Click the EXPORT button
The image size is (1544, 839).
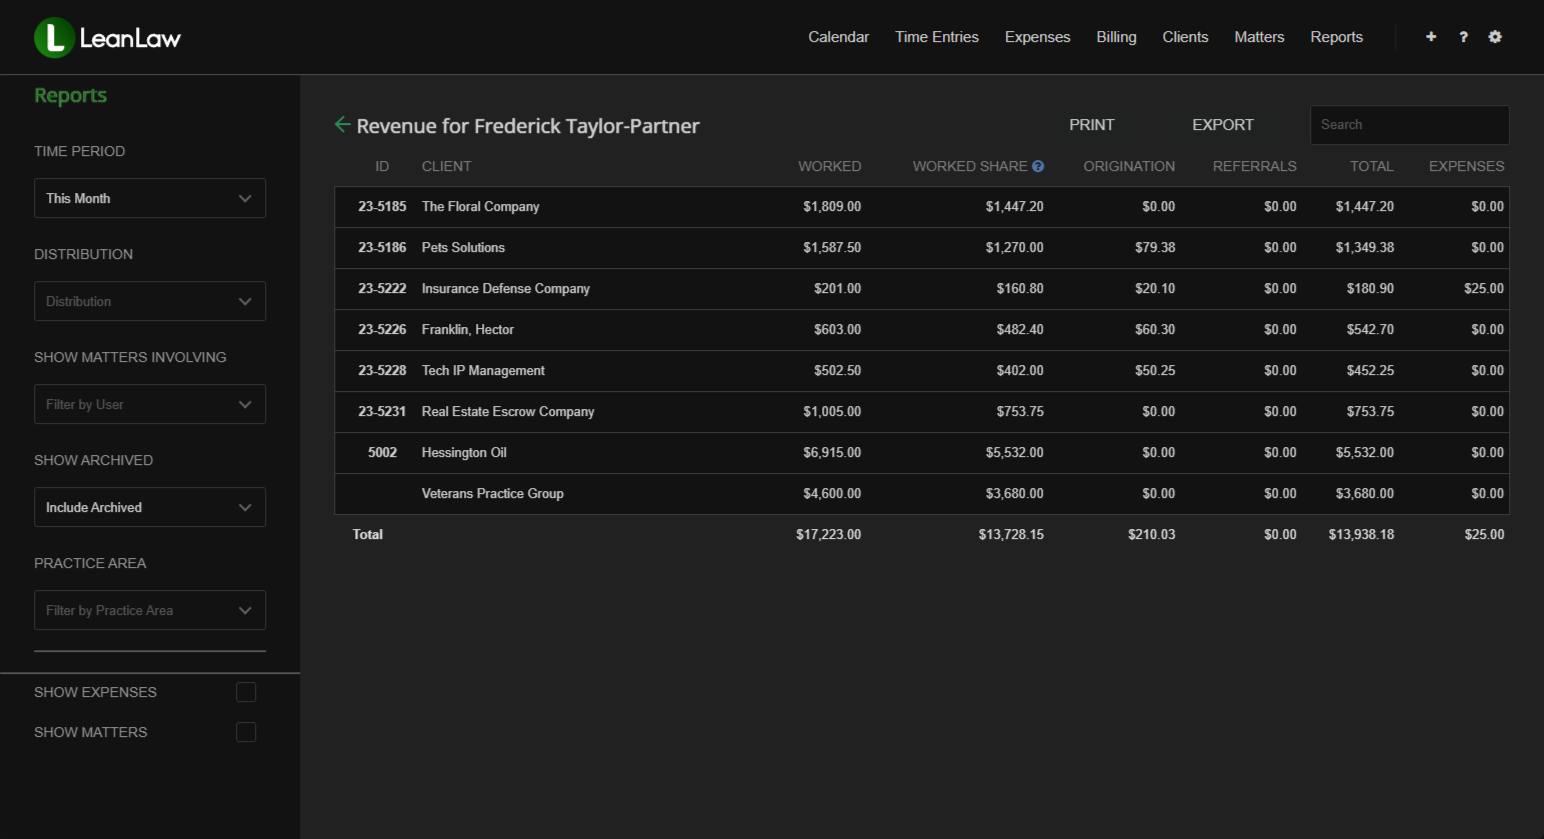[x=1222, y=125]
